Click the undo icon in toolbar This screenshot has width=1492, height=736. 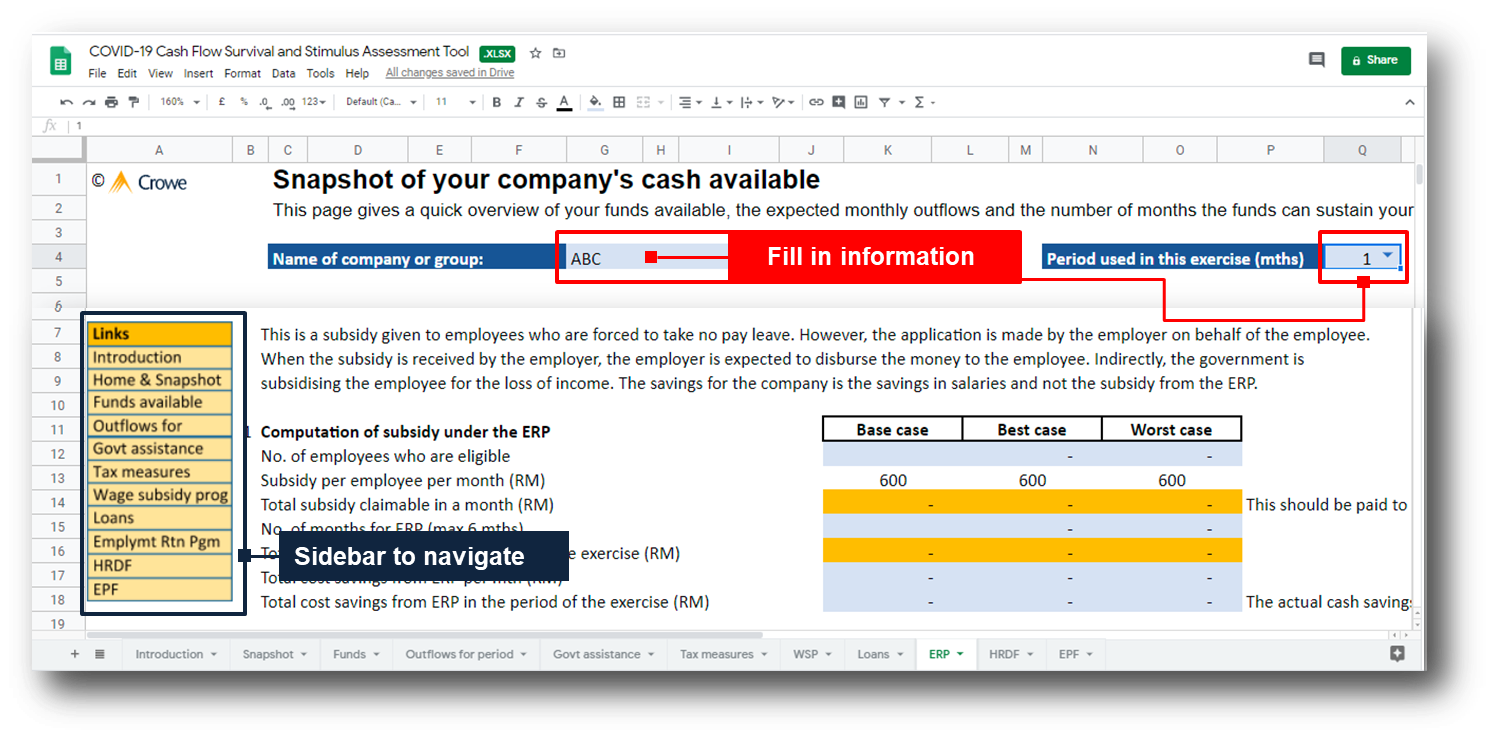click(66, 102)
